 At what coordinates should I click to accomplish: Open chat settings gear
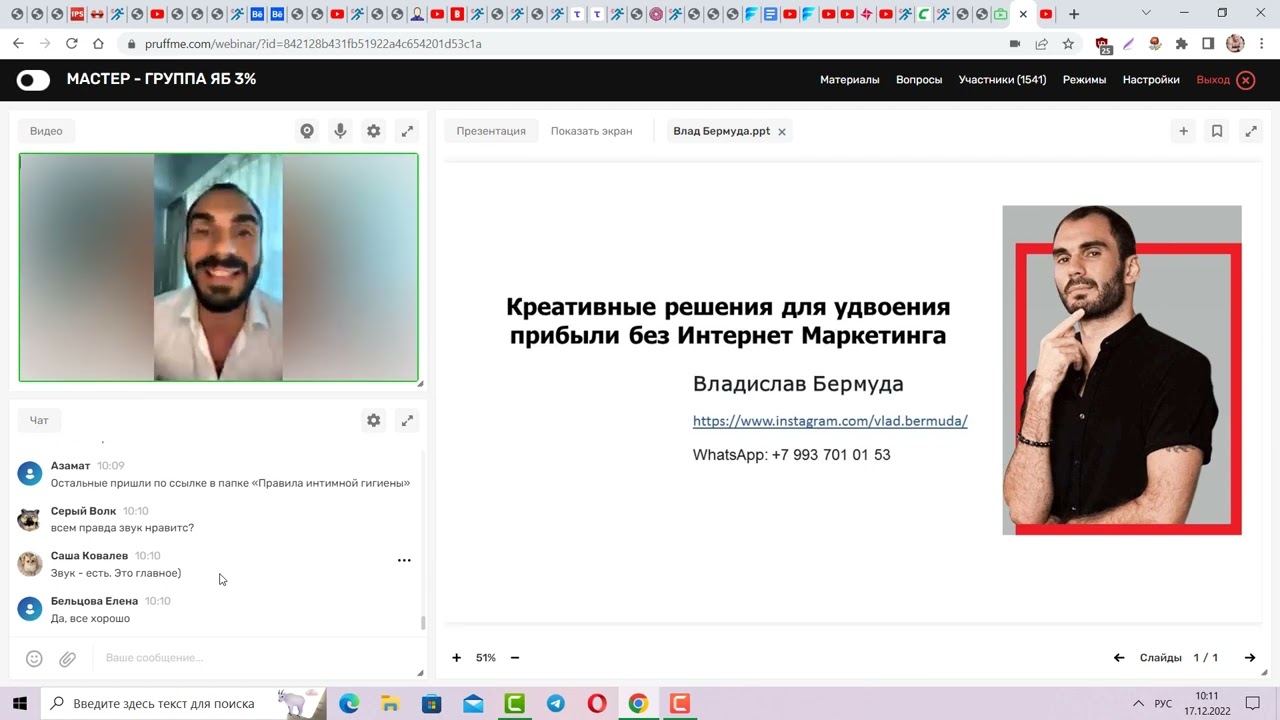tap(373, 421)
